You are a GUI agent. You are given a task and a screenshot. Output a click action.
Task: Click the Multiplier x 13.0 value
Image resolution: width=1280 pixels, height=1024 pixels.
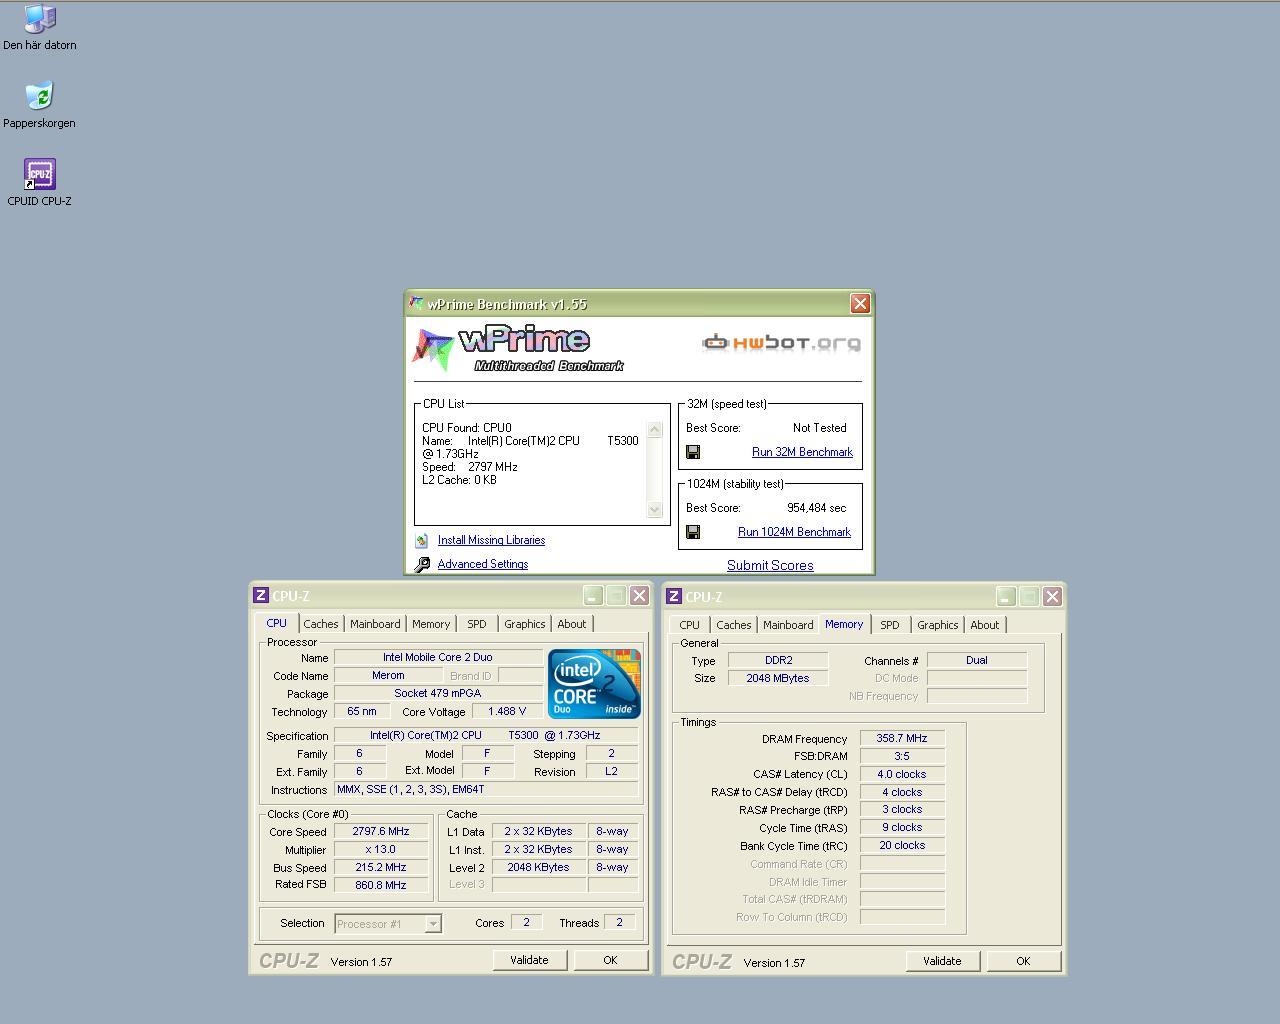381,849
